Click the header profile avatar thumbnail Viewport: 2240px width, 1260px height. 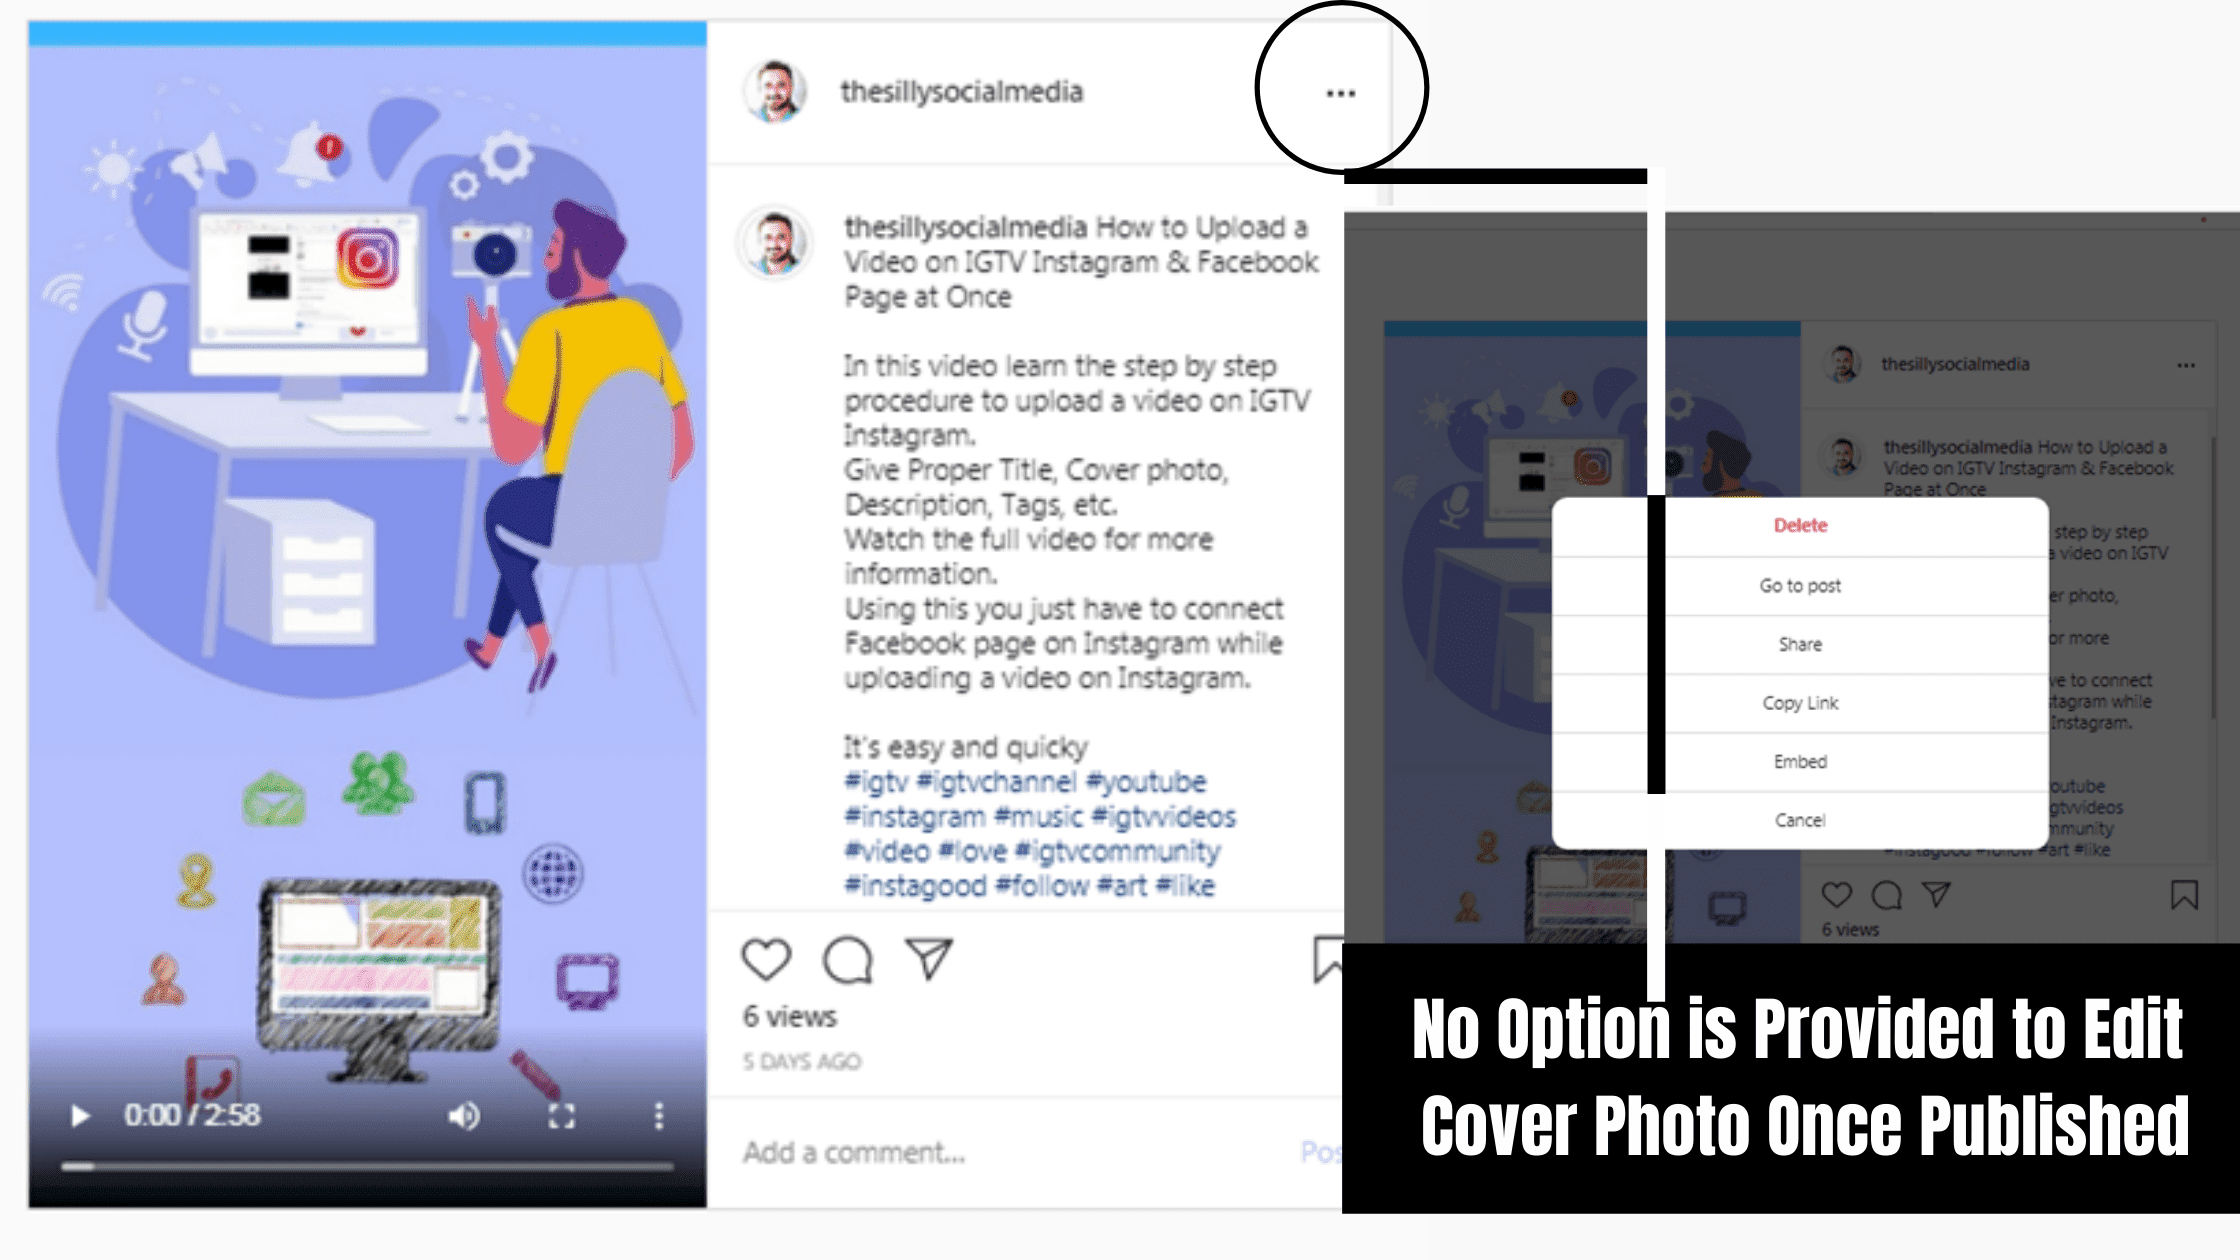click(x=775, y=91)
